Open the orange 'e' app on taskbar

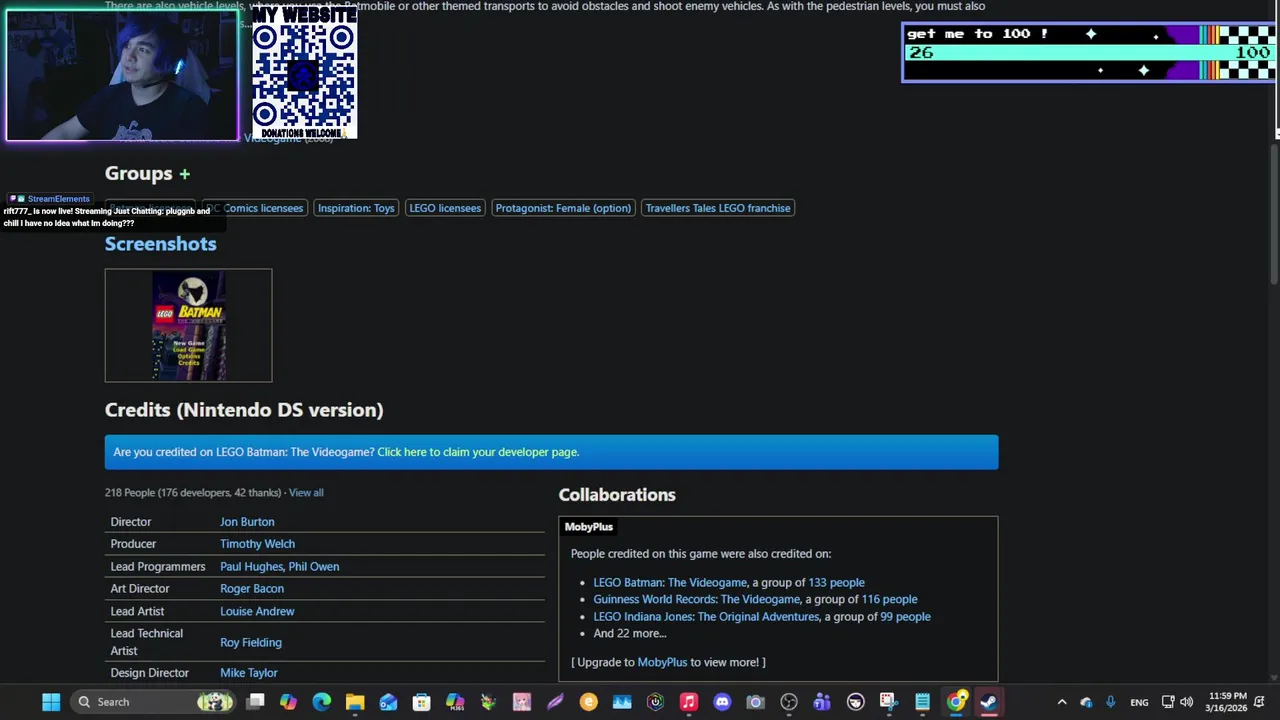pyautogui.click(x=588, y=702)
